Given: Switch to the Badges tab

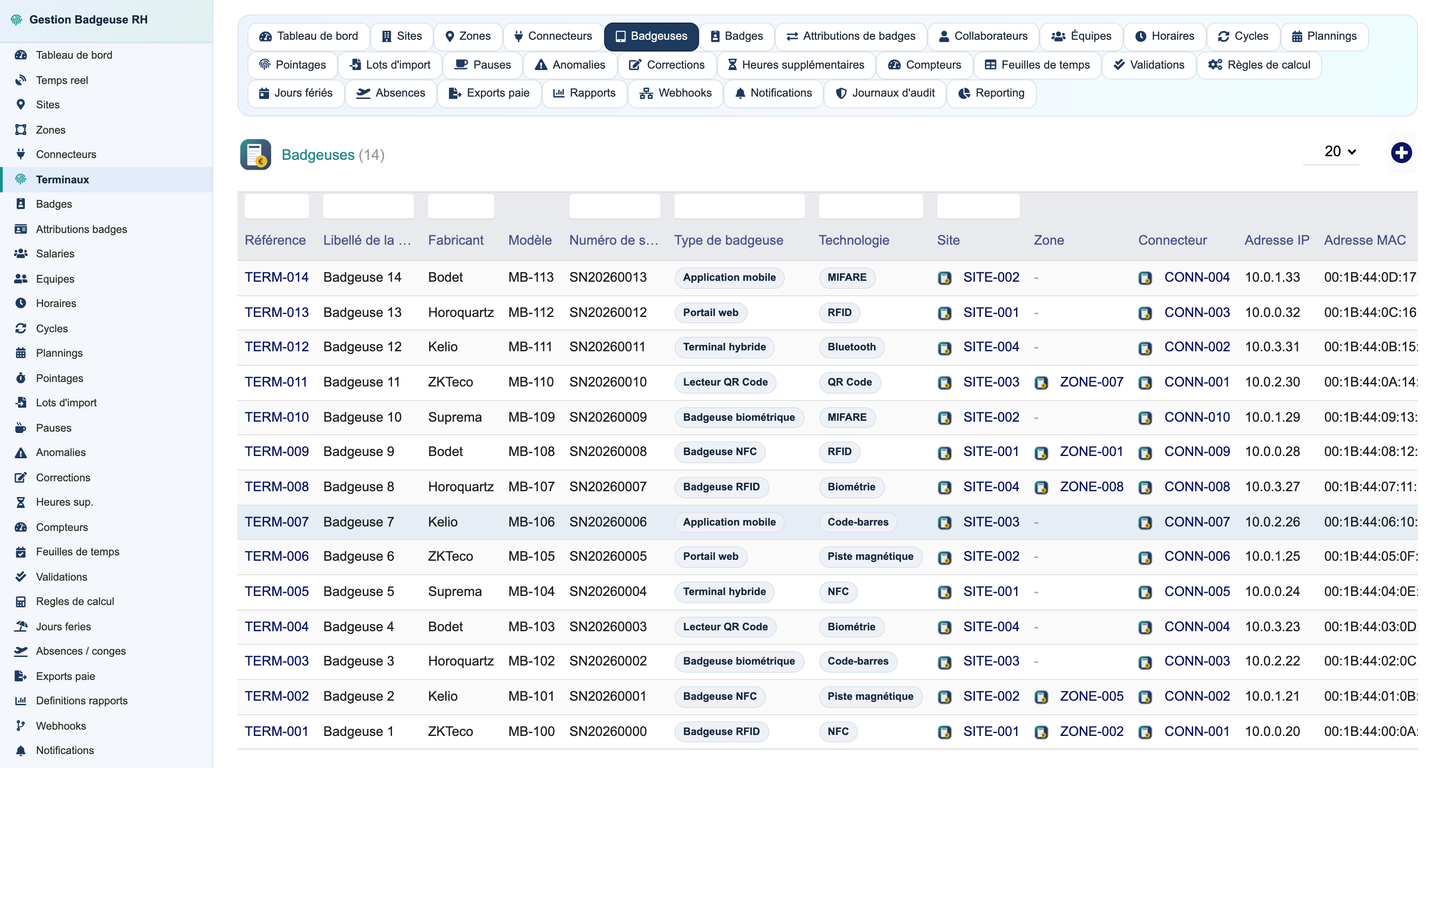Looking at the screenshot, I should [x=736, y=36].
